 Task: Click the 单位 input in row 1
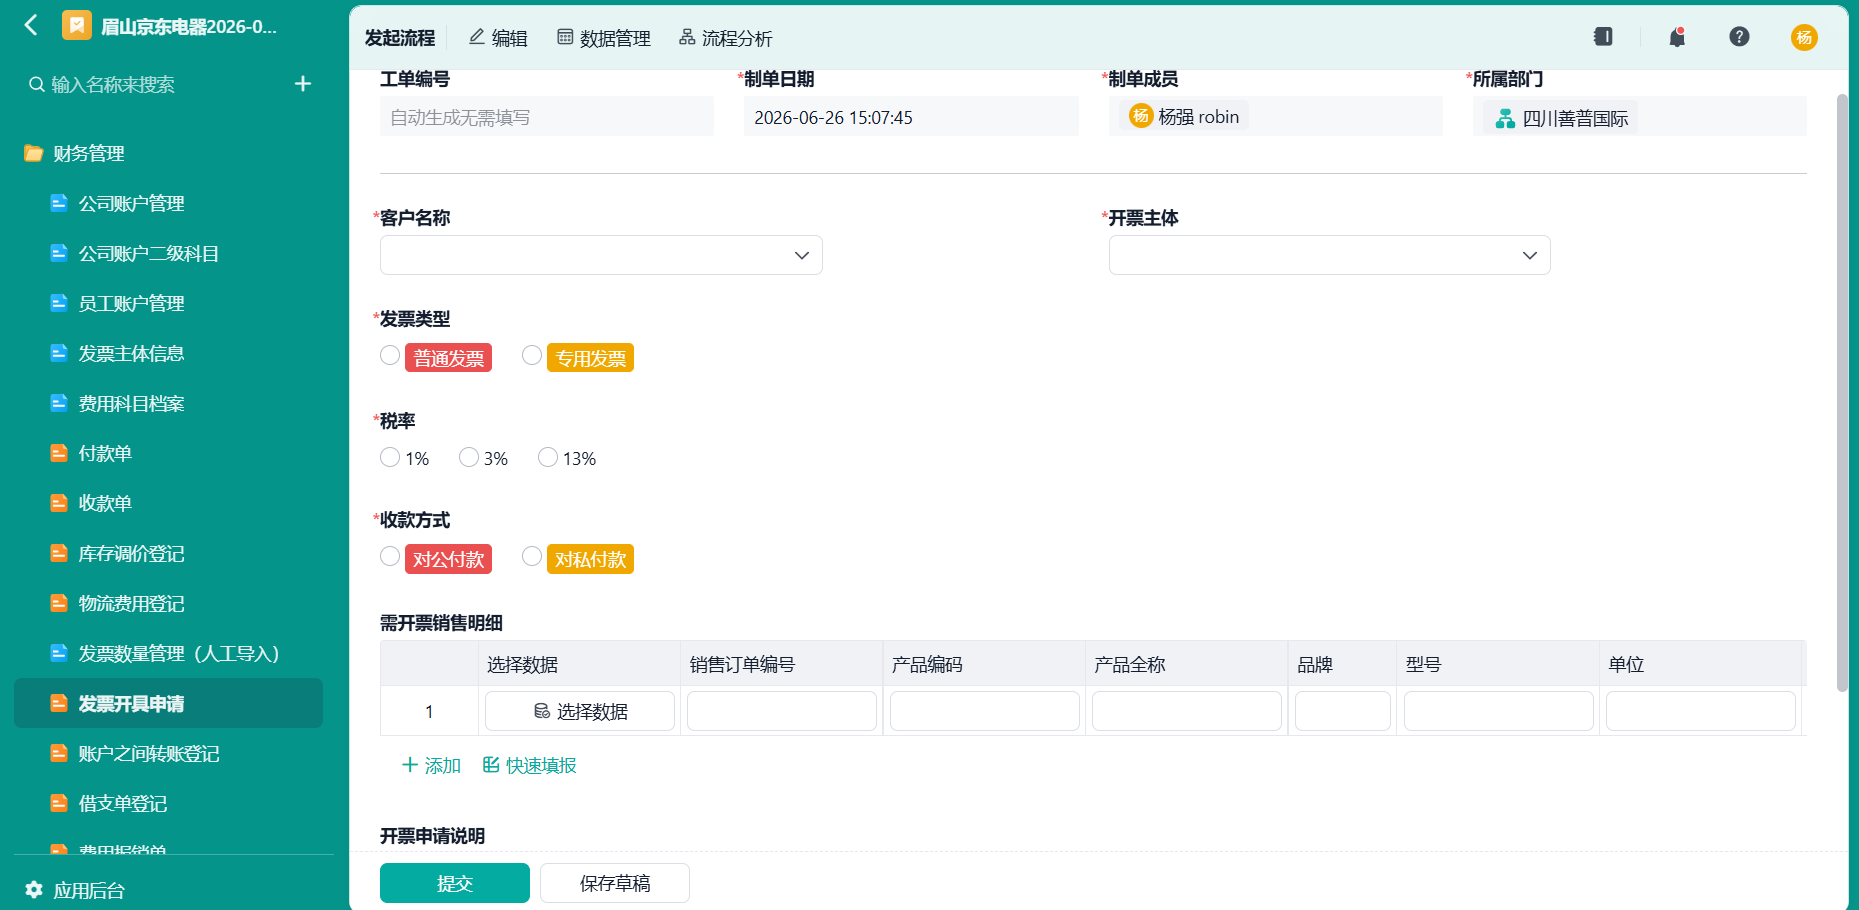pos(1701,711)
